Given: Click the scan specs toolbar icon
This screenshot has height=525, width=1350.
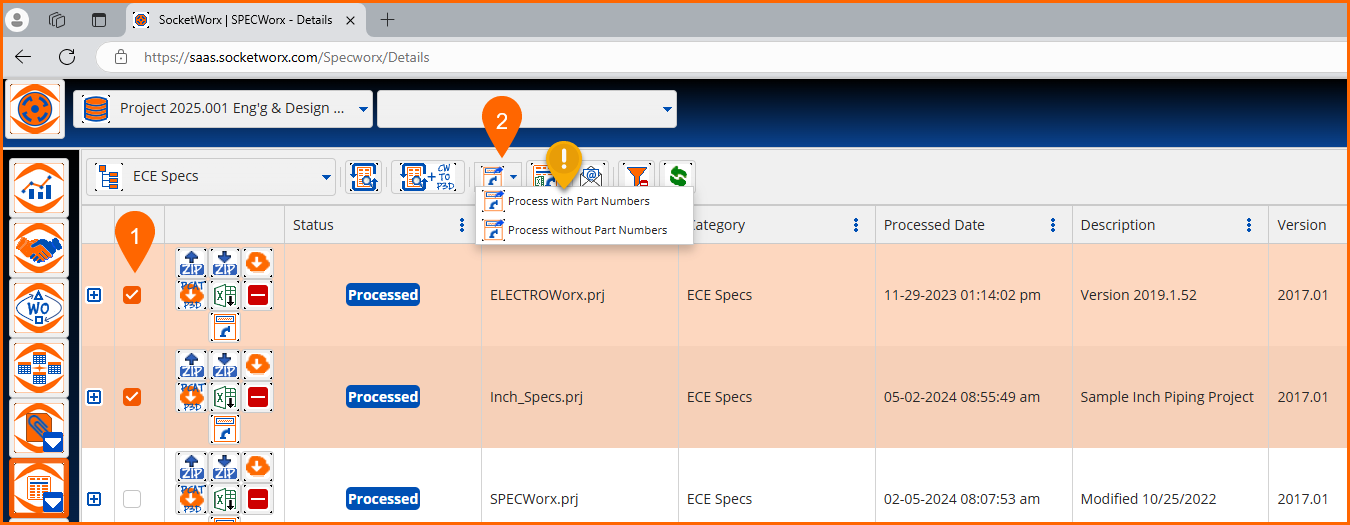Looking at the screenshot, I should 363,177.
